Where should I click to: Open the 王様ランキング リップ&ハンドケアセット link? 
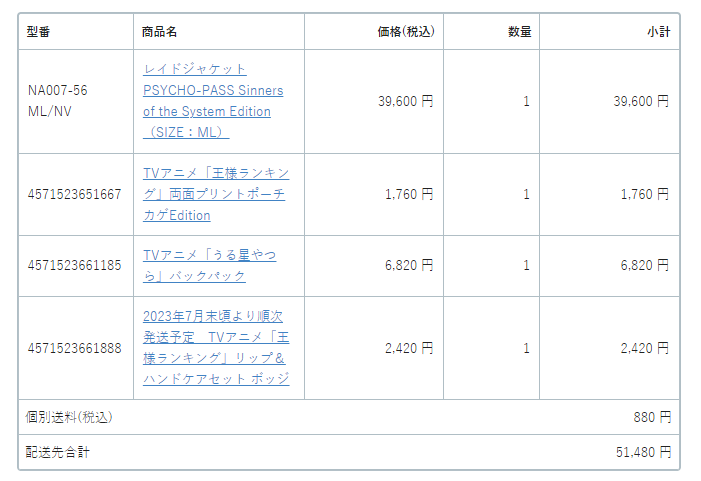pos(216,348)
